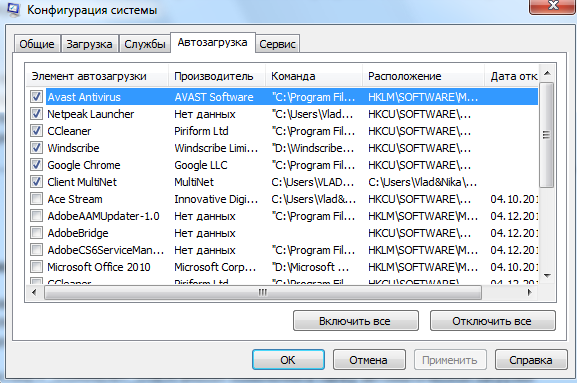Enable the Ace Stream startup checkbox
The height and width of the screenshot is (383, 577).
[36, 199]
